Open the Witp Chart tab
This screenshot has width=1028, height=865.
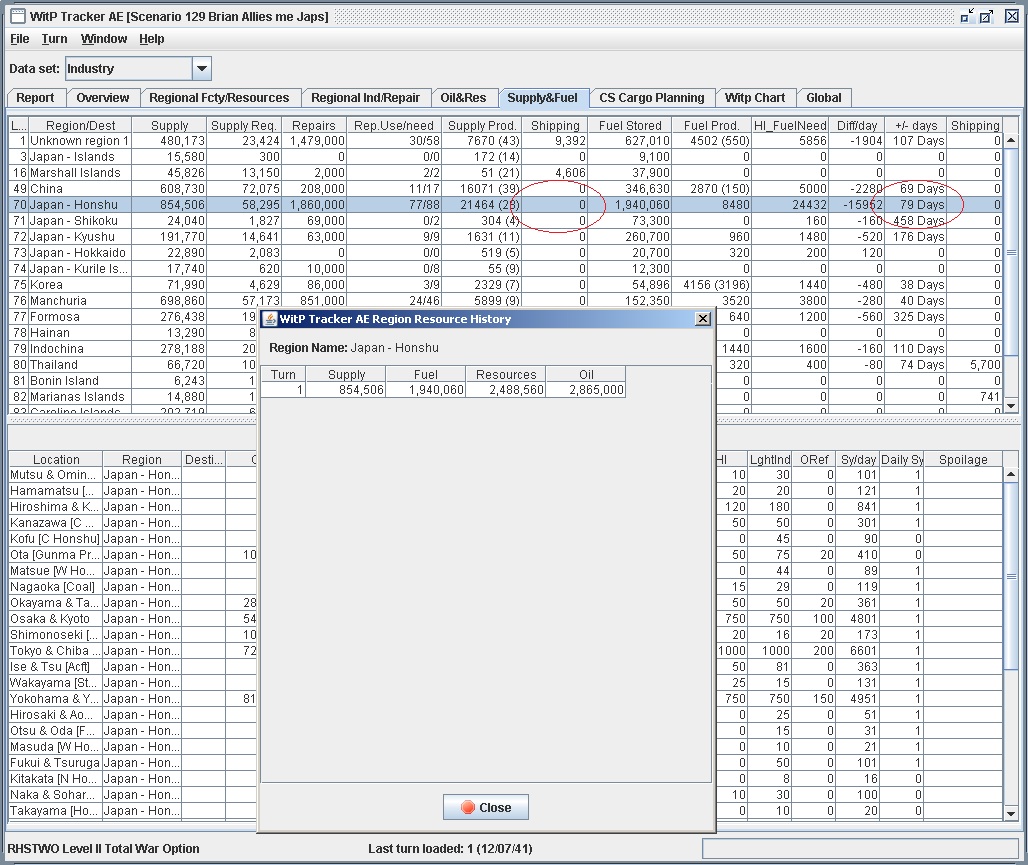[755, 98]
